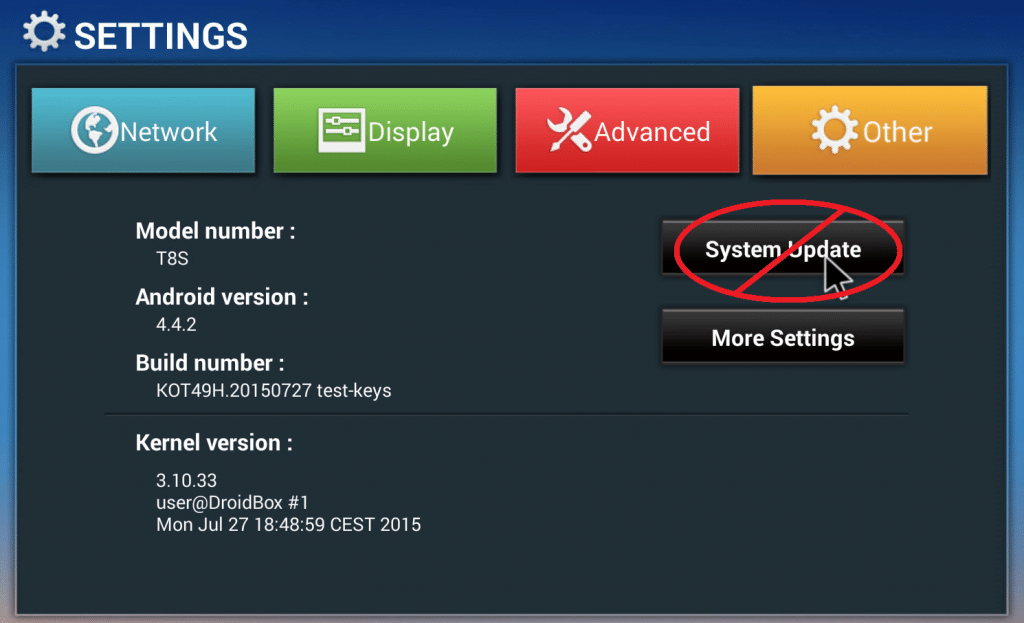Switch to the Display settings tab
The height and width of the screenshot is (623, 1024).
(x=385, y=131)
